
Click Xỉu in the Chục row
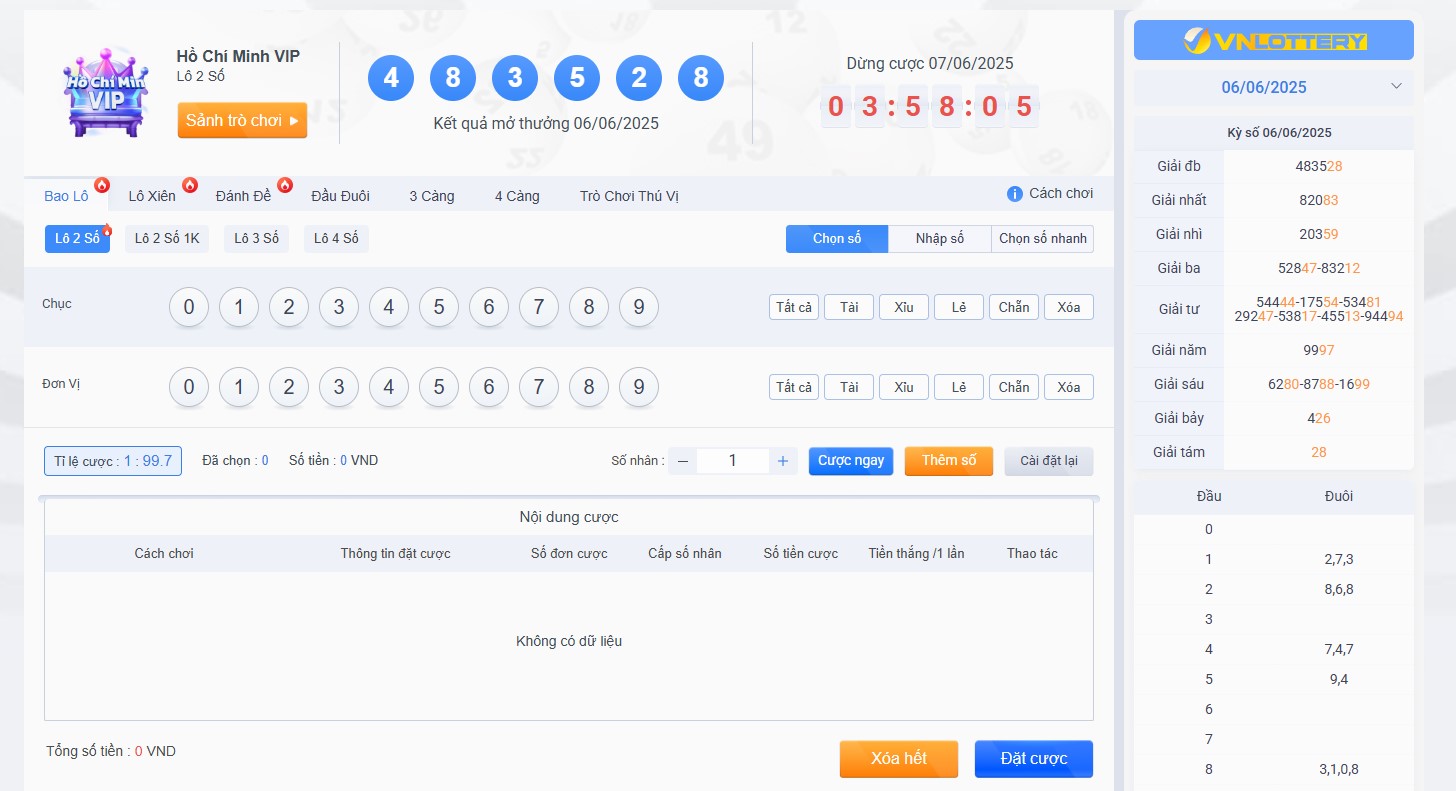pyautogui.click(x=904, y=307)
